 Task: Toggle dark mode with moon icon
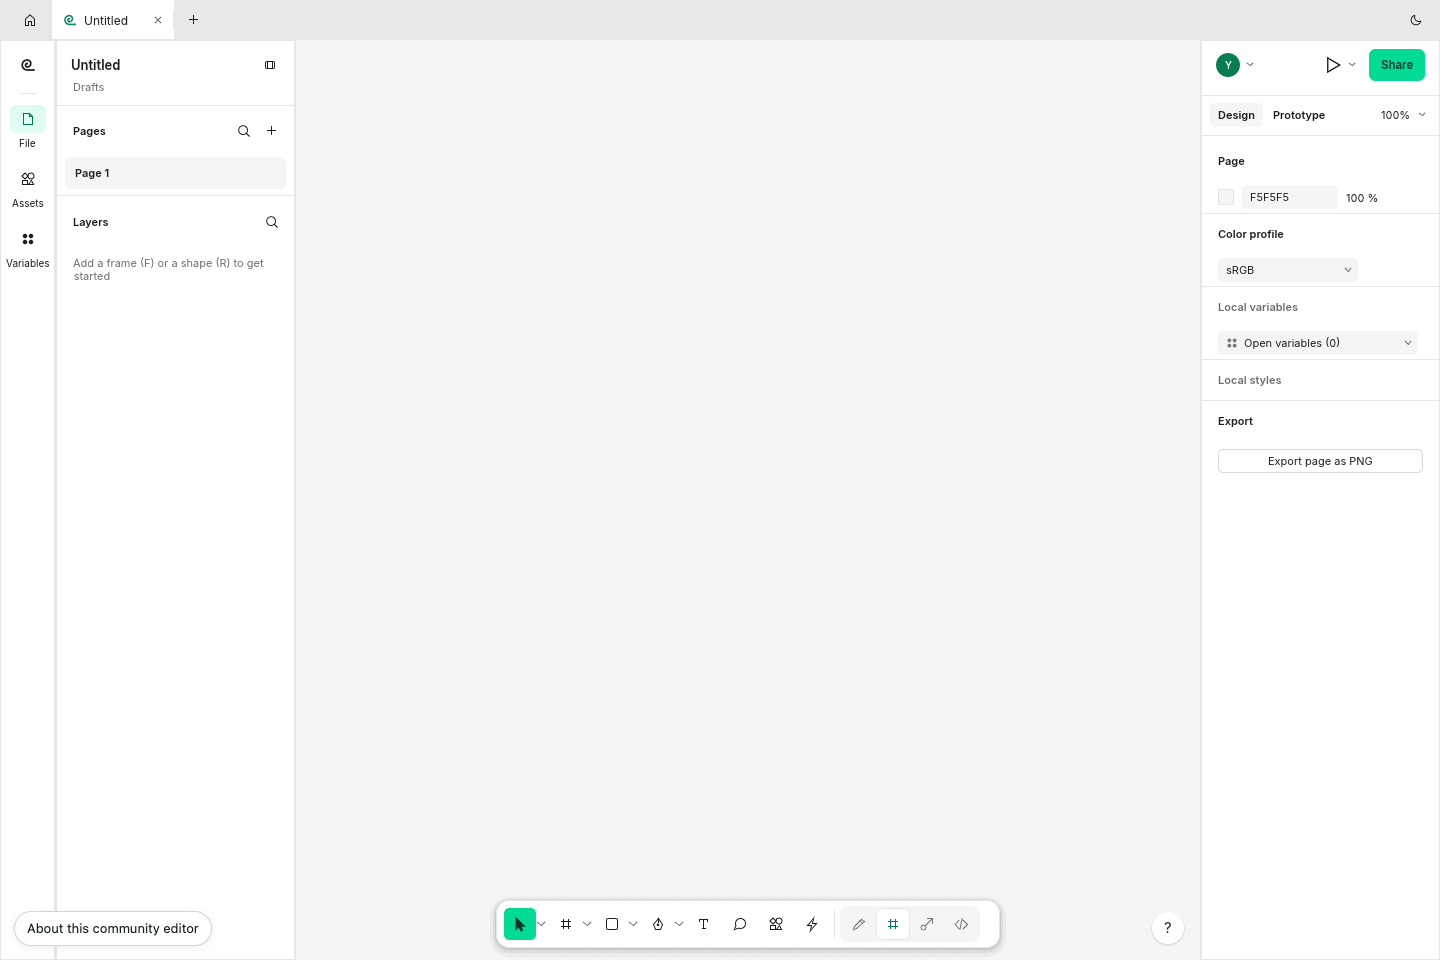(1416, 20)
